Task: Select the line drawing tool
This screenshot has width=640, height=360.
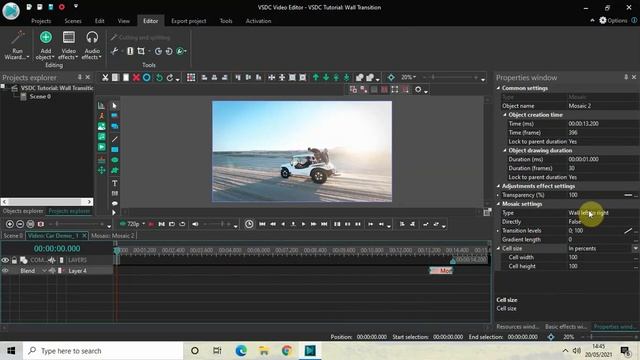Action: pos(115,139)
